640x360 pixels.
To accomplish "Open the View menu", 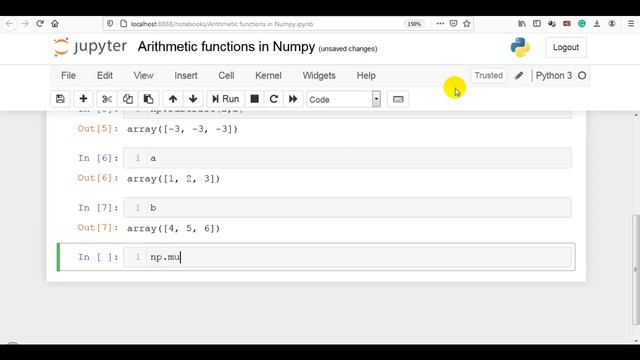I will (143, 76).
